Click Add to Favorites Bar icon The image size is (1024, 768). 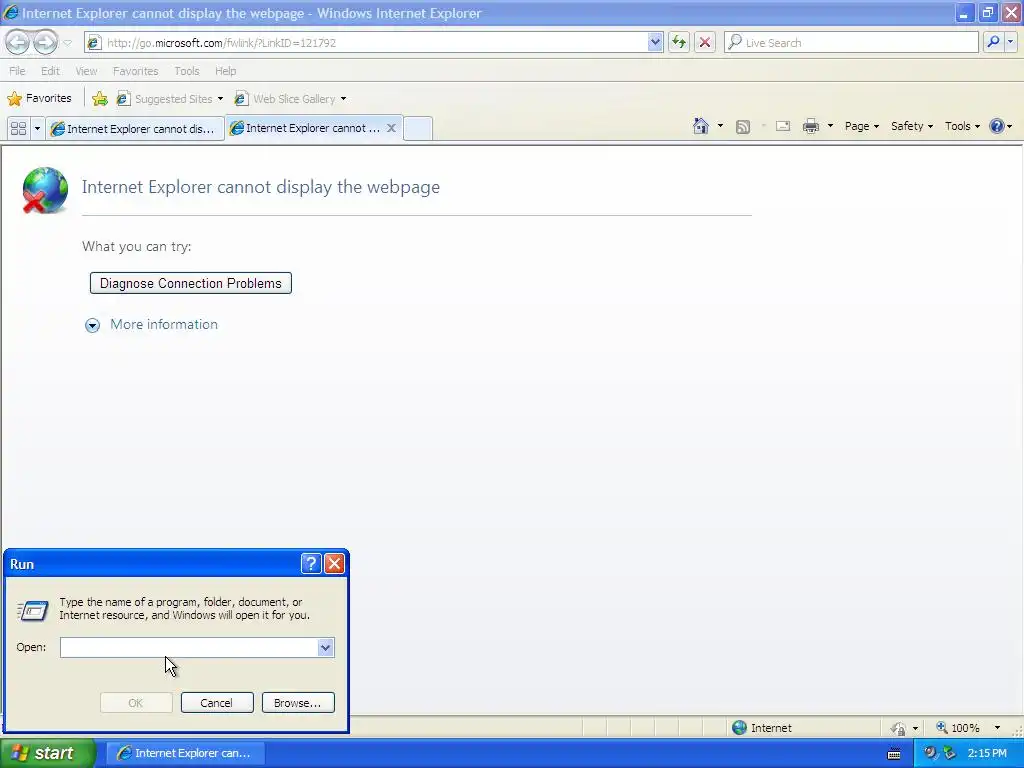point(100,99)
